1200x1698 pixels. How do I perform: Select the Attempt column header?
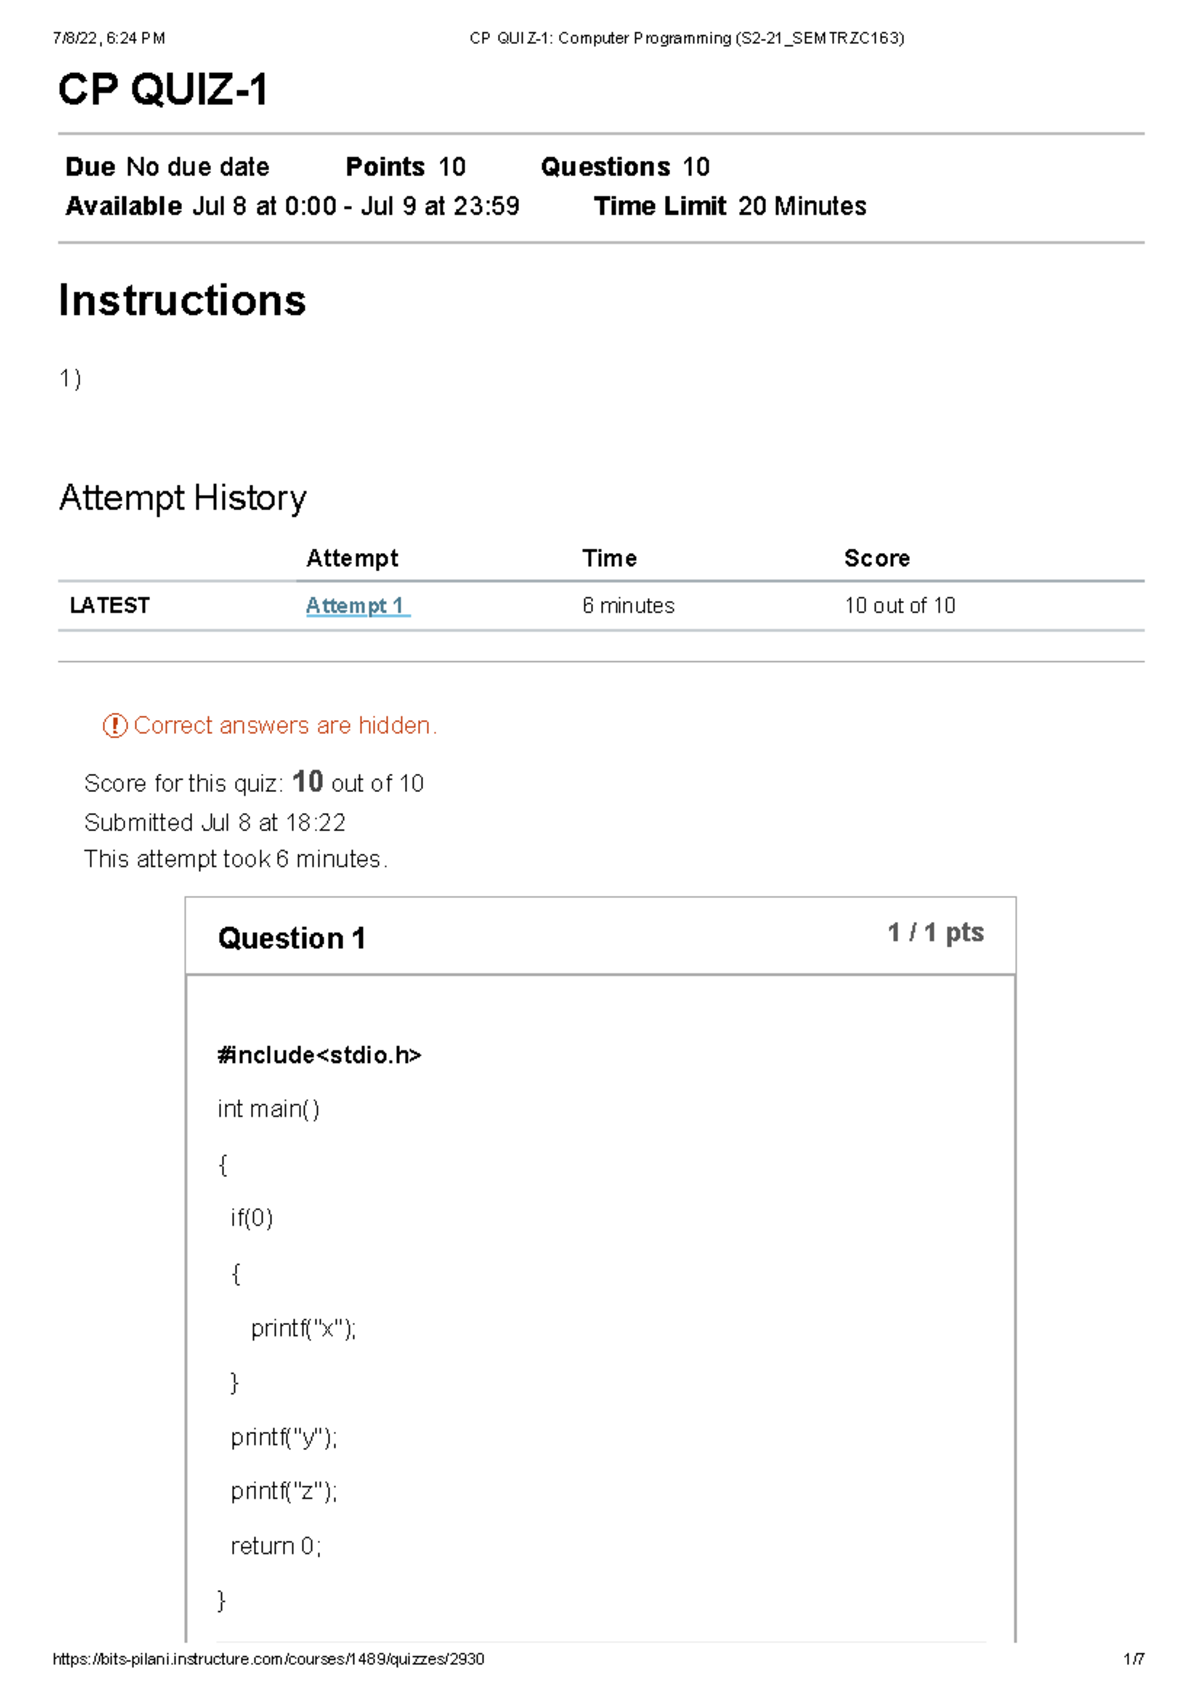click(352, 558)
